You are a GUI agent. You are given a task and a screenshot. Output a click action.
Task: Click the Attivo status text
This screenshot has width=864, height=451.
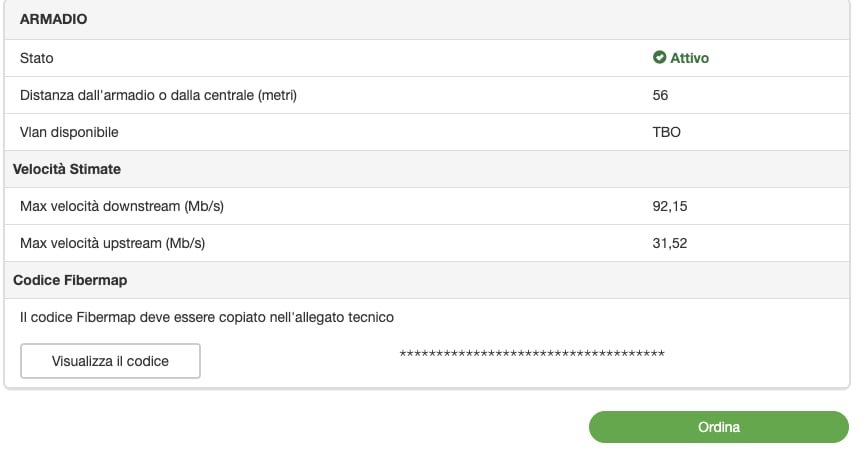(689, 58)
